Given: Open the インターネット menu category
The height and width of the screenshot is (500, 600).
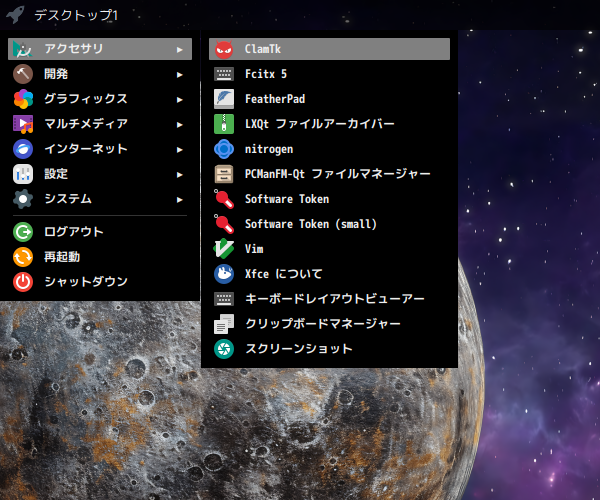Looking at the screenshot, I should tap(100, 149).
